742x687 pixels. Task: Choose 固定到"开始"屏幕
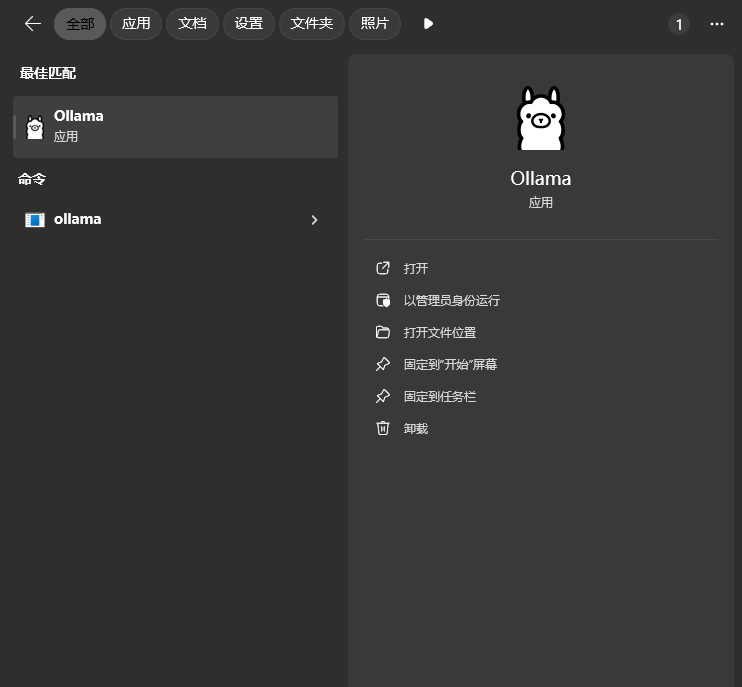pyautogui.click(x=450, y=365)
